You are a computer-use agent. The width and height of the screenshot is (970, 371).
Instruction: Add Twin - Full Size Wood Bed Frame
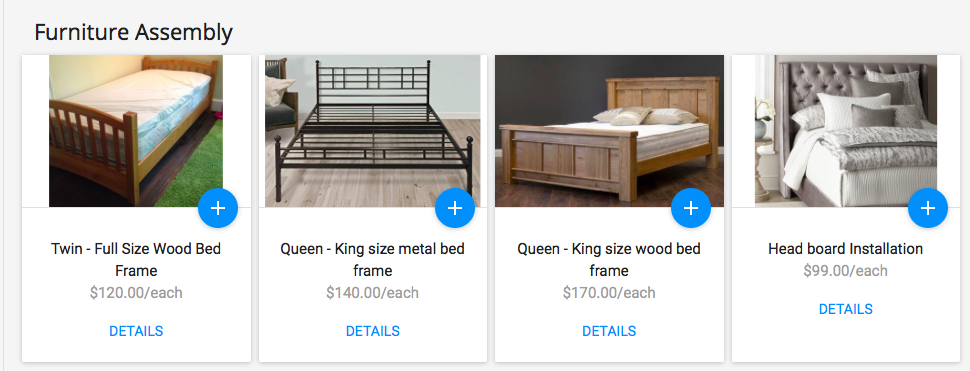pos(218,208)
